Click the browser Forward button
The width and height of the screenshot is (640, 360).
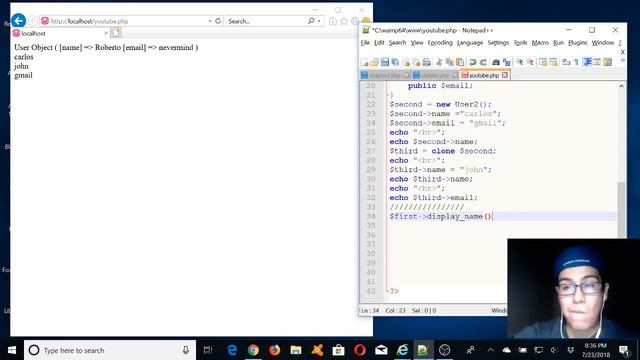coord(33,21)
